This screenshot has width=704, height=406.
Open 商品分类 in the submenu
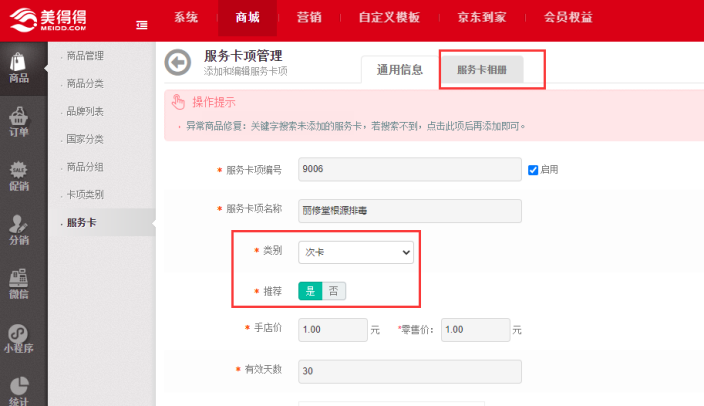pos(85,84)
